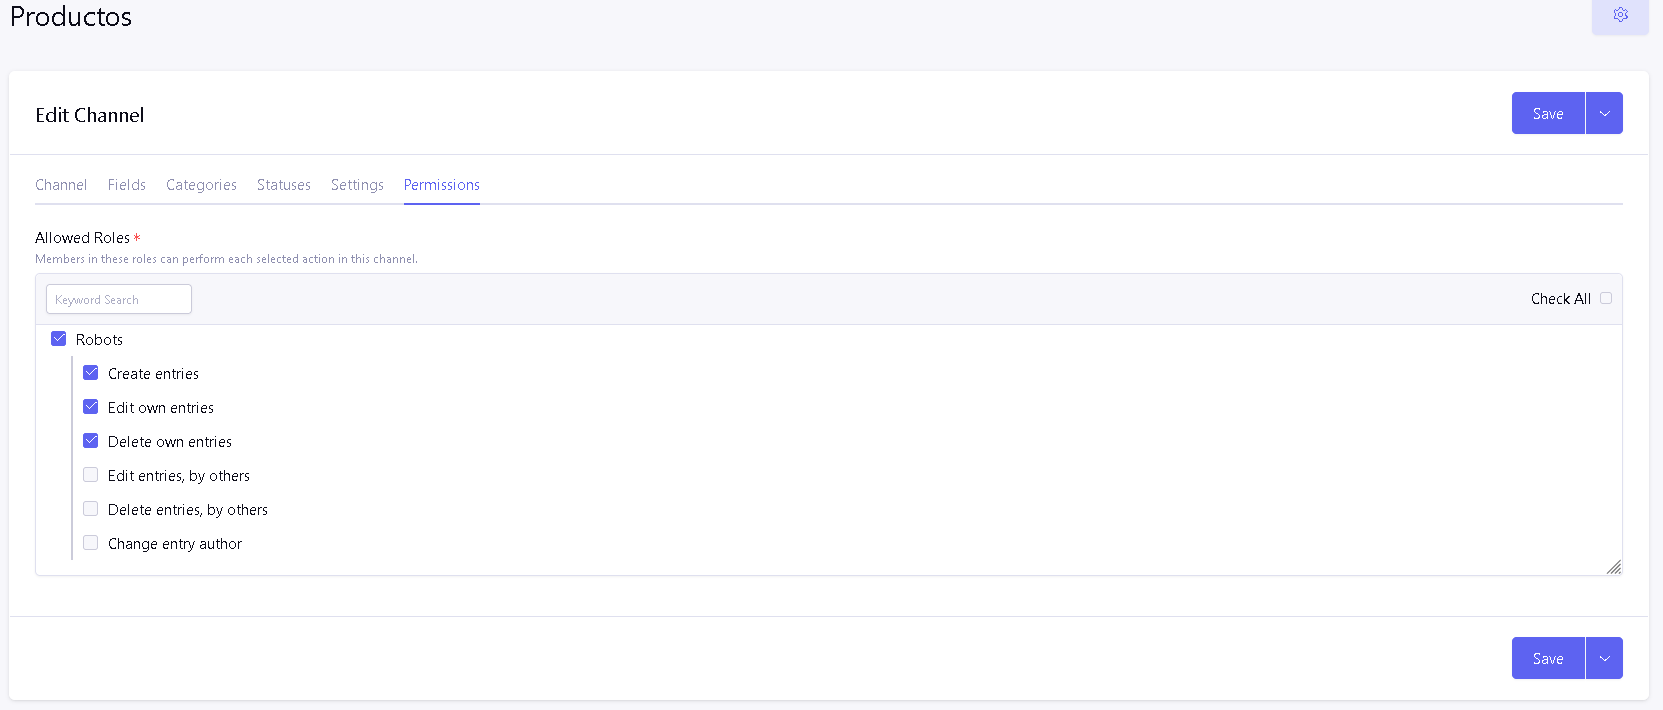Open the settings gear icon
This screenshot has height=710, width=1663.
1620,15
